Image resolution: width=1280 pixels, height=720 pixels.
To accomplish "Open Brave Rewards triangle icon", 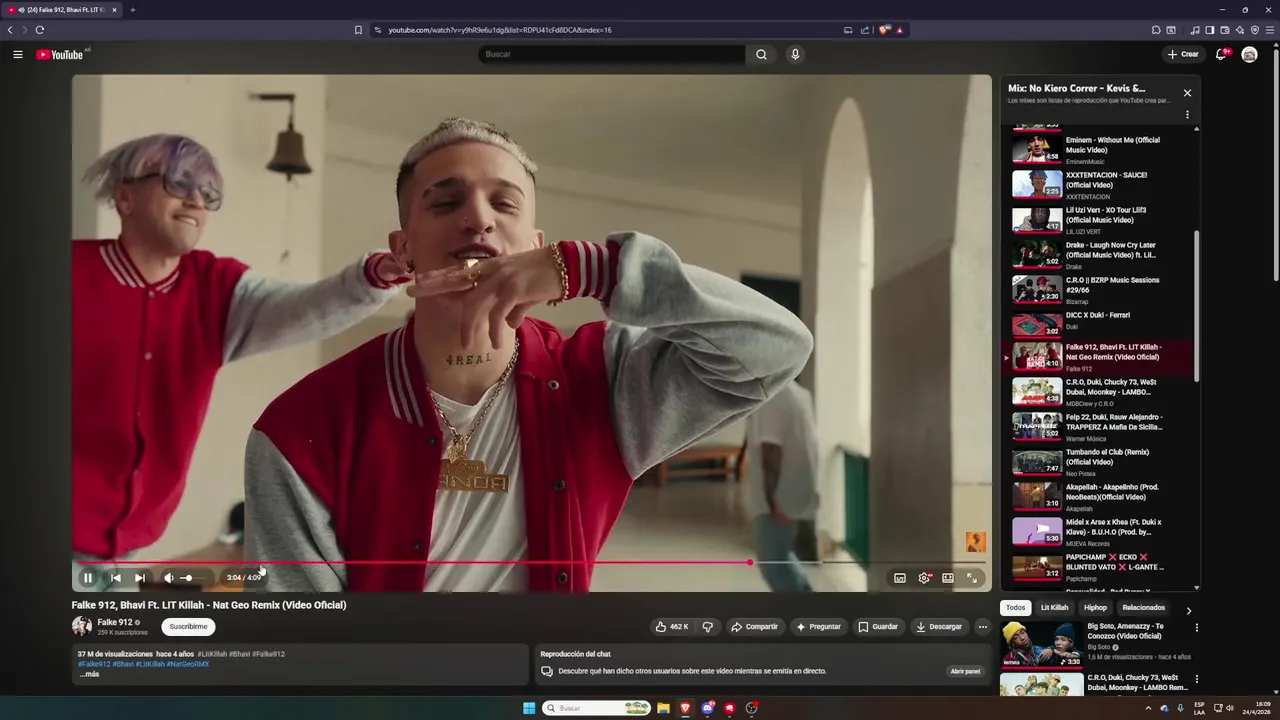I will click(900, 30).
